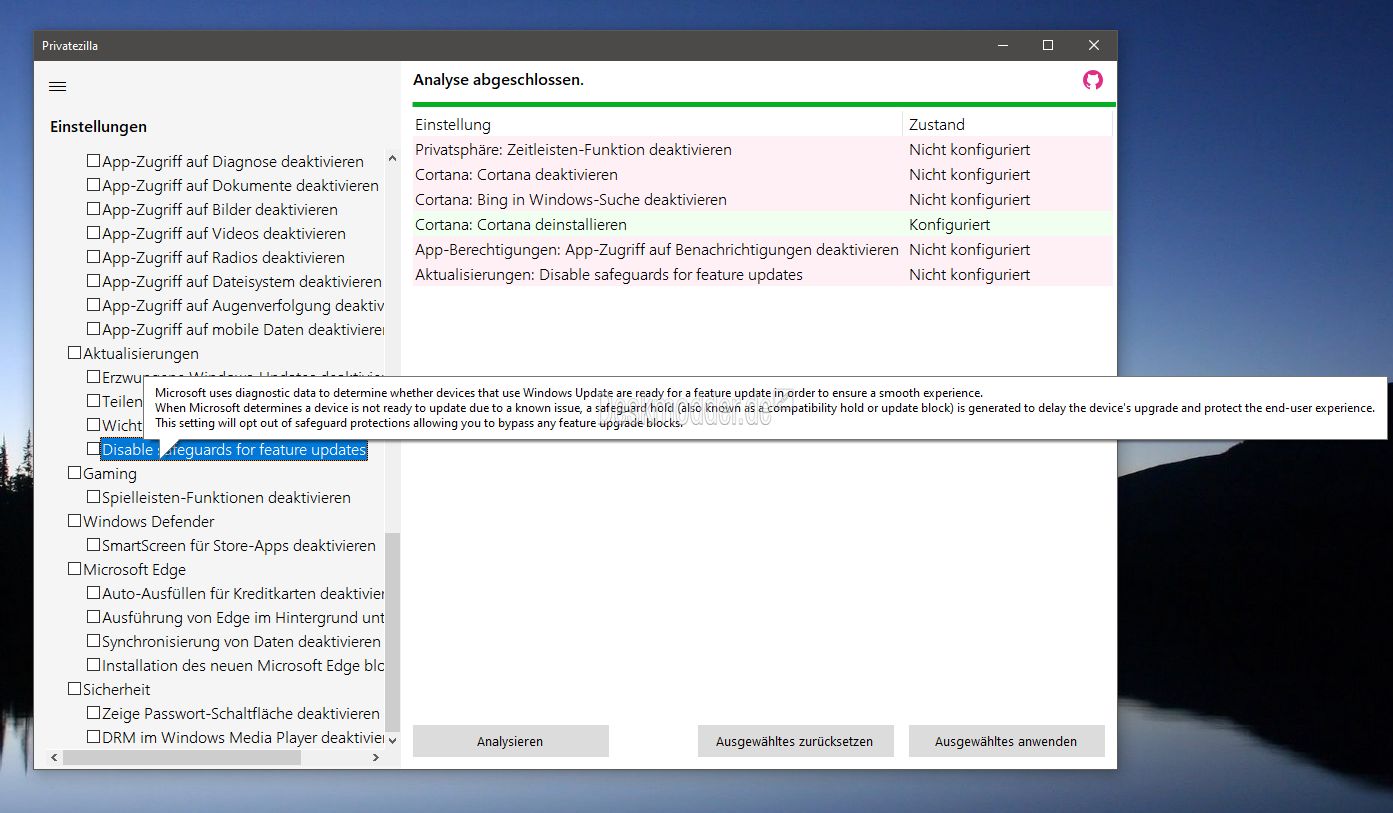
Task: Maximize the Privatezilla window
Action: 1048,45
